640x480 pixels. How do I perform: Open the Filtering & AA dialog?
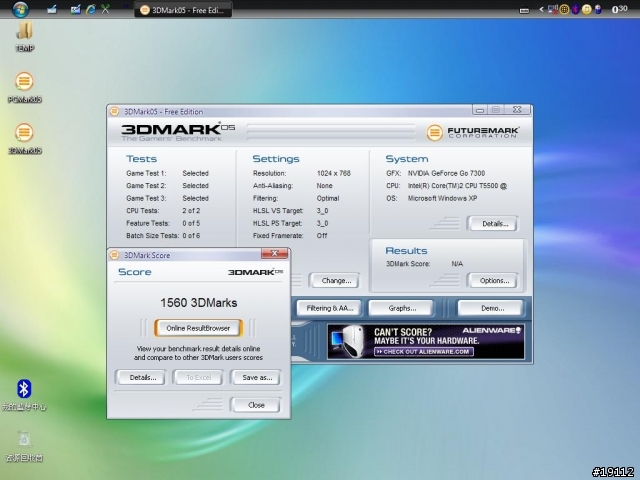329,308
